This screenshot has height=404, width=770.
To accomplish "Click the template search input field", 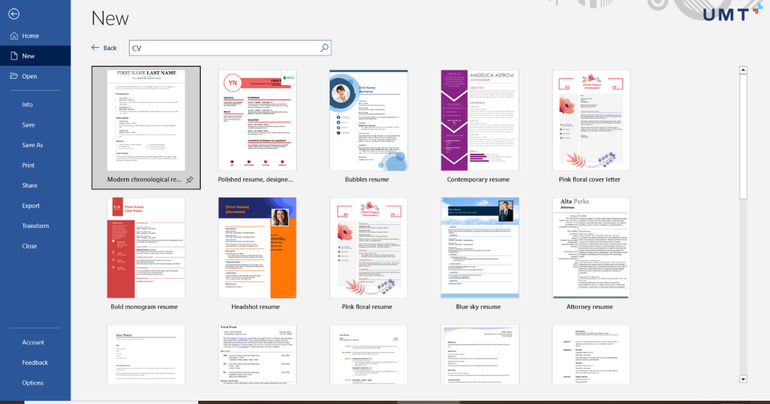I will coord(223,48).
